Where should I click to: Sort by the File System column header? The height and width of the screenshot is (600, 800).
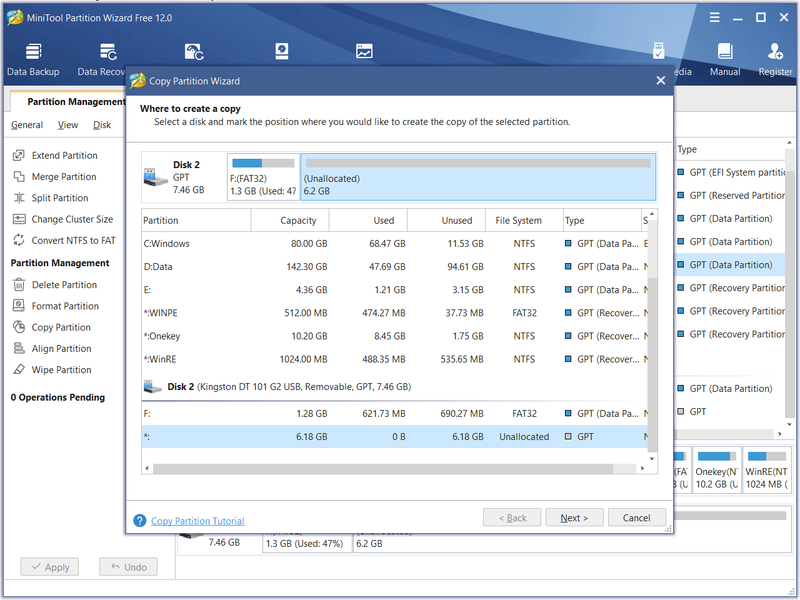(x=524, y=220)
